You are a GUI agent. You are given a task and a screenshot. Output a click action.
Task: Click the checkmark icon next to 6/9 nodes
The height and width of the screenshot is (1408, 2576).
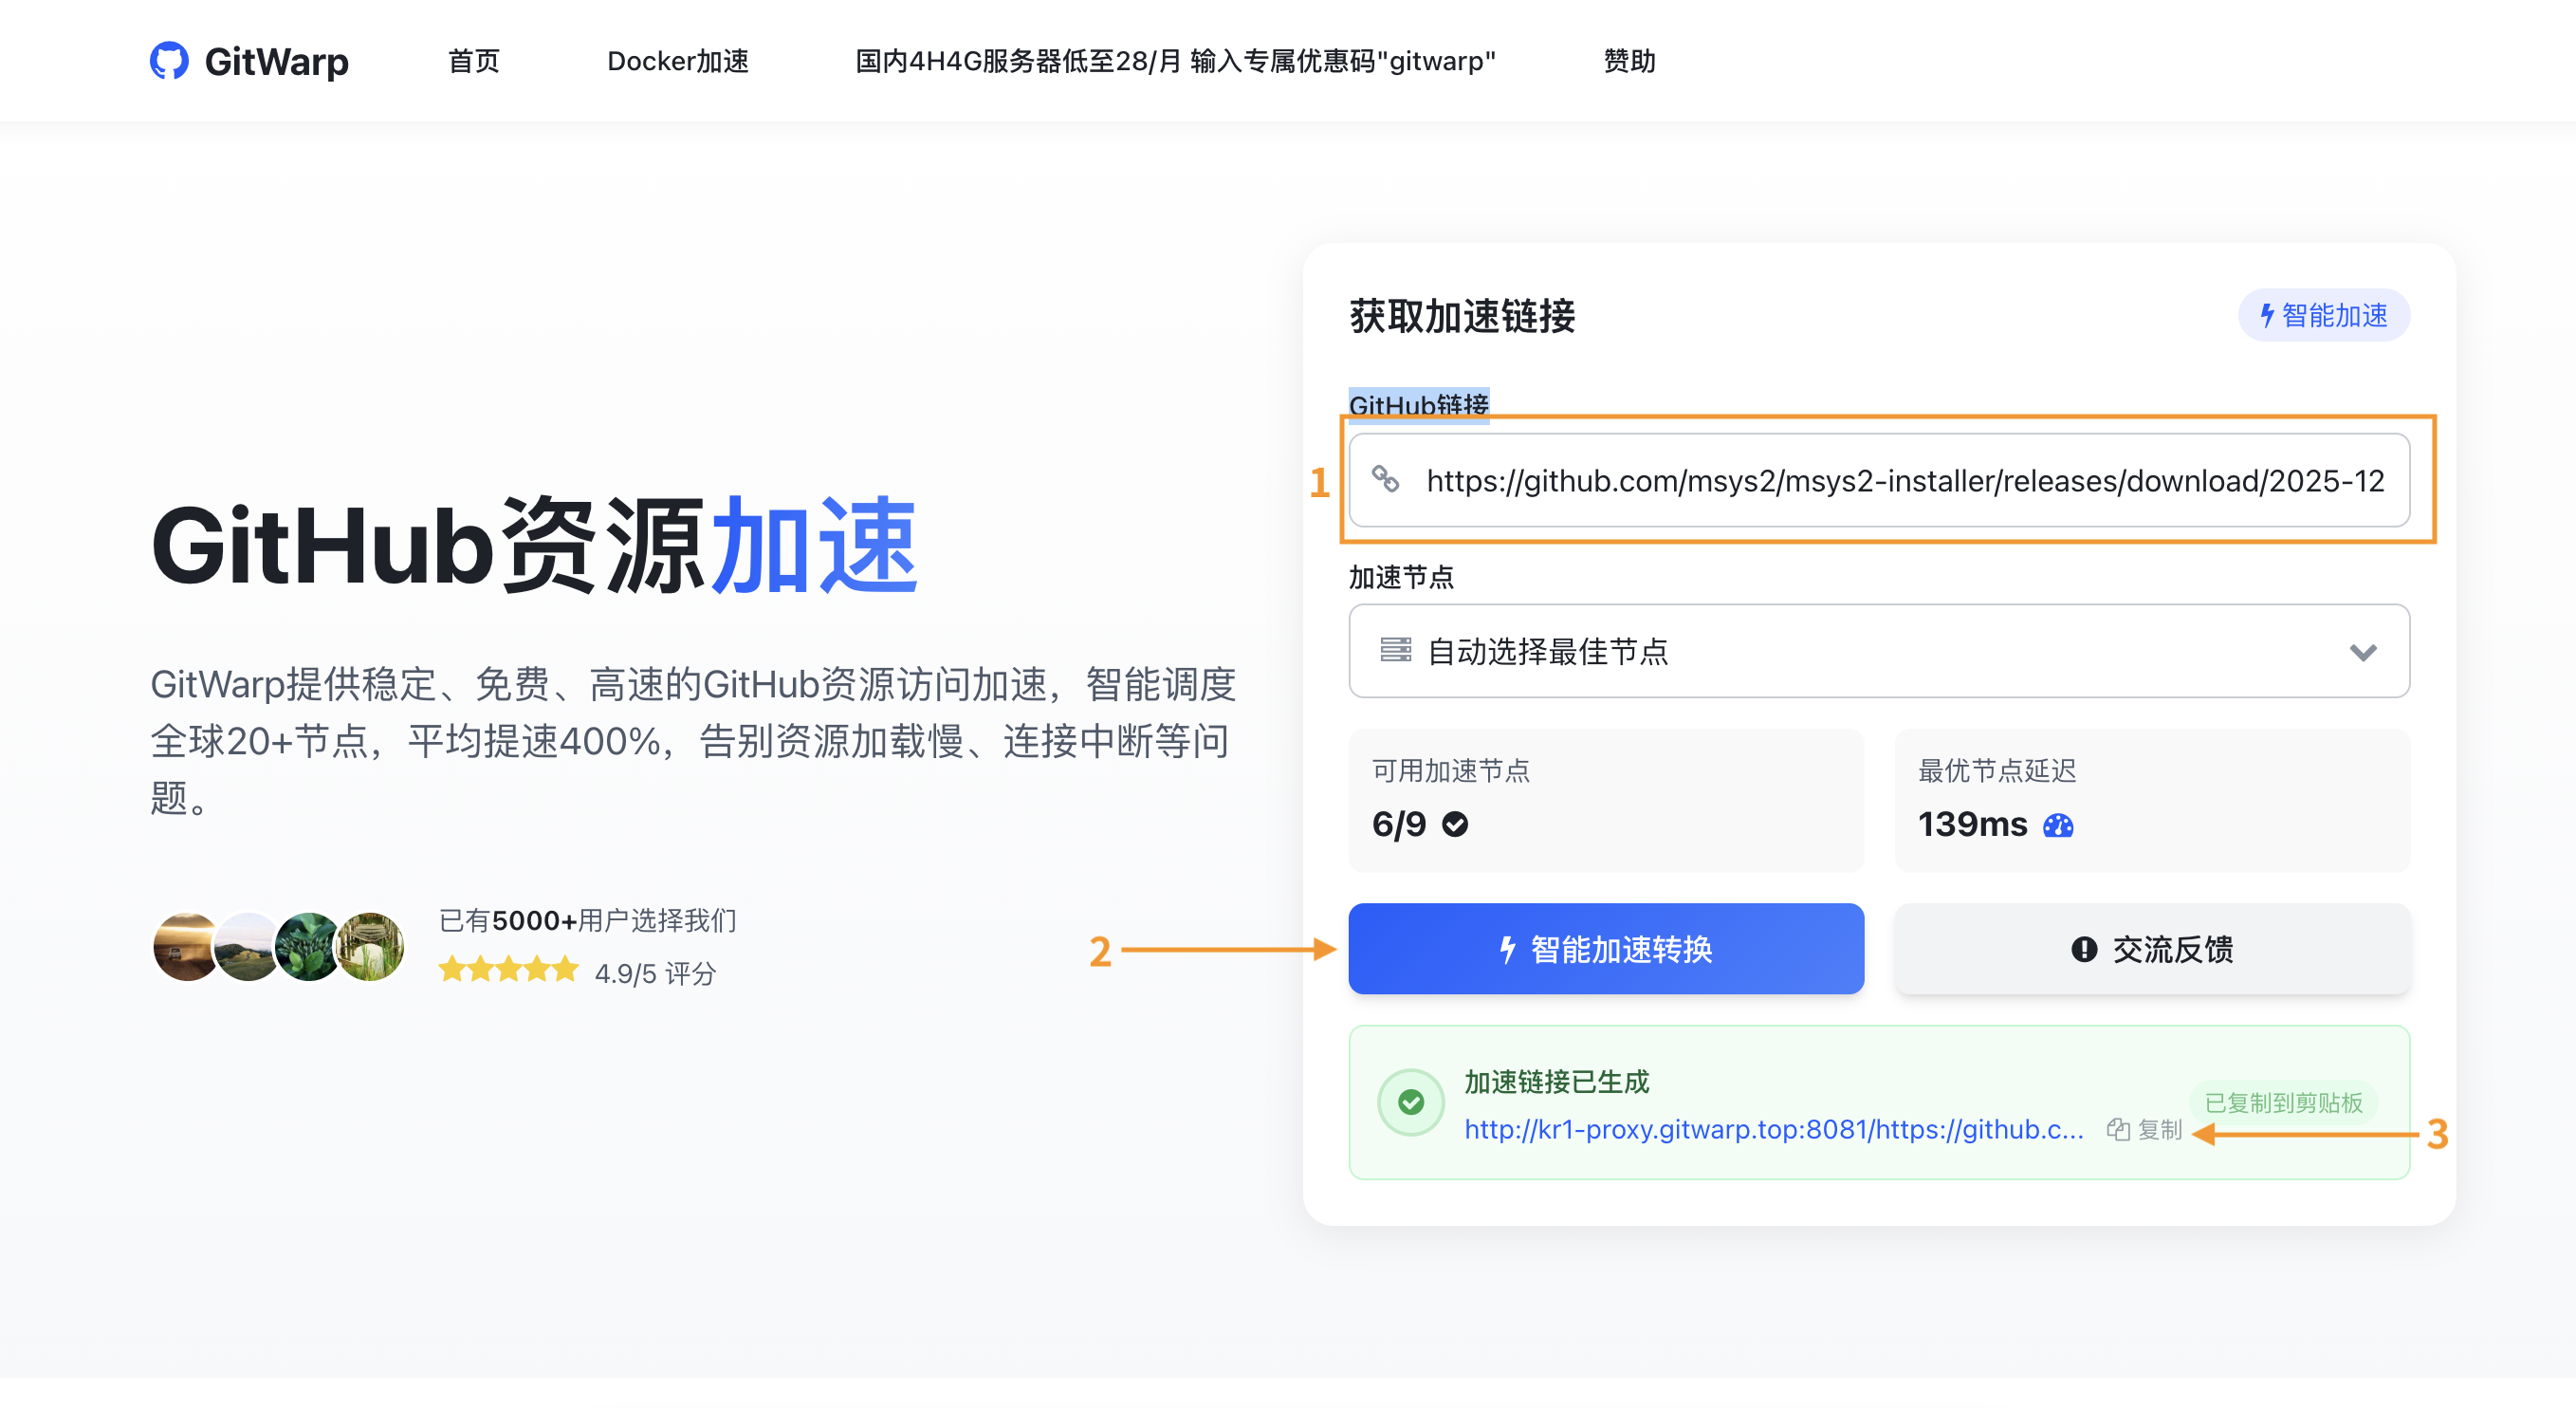[1456, 824]
